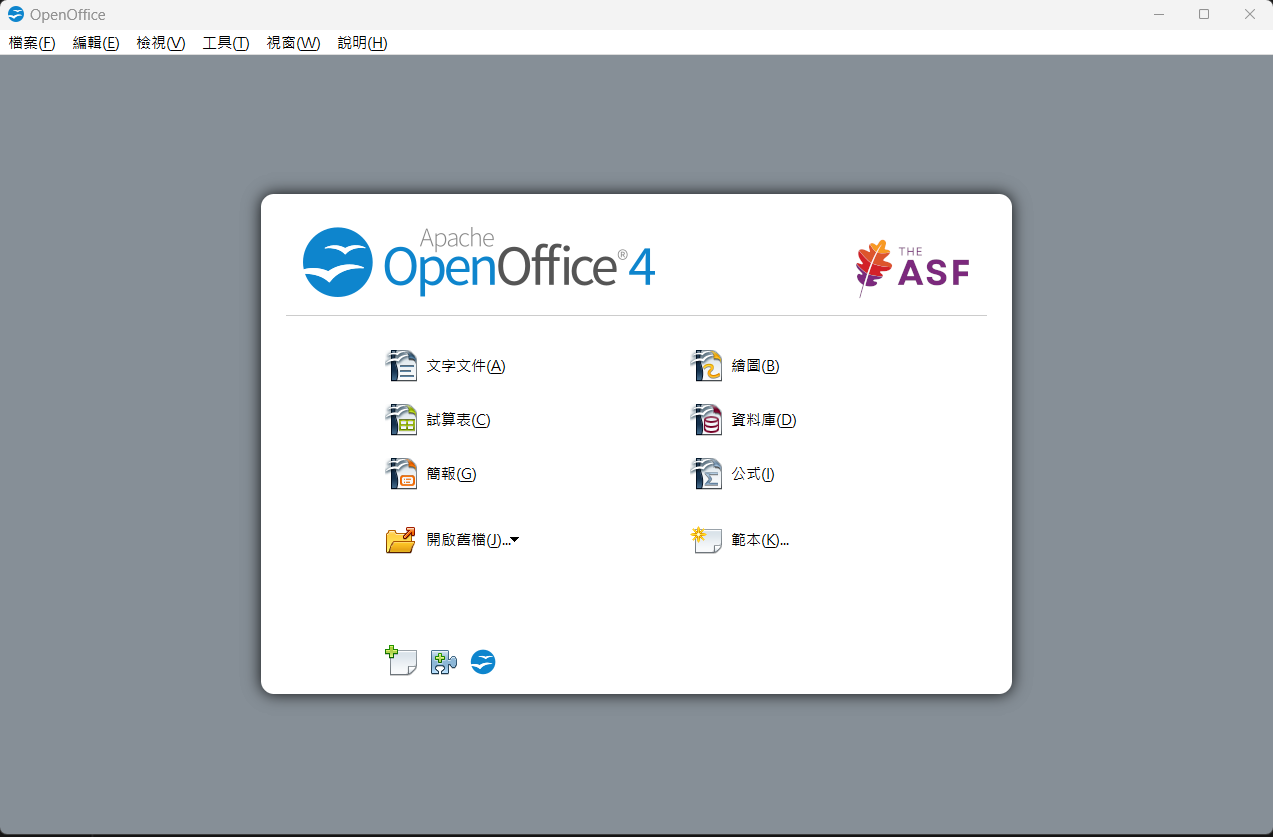Open the 說明(H) menu
The image size is (1273, 837).
tap(362, 43)
